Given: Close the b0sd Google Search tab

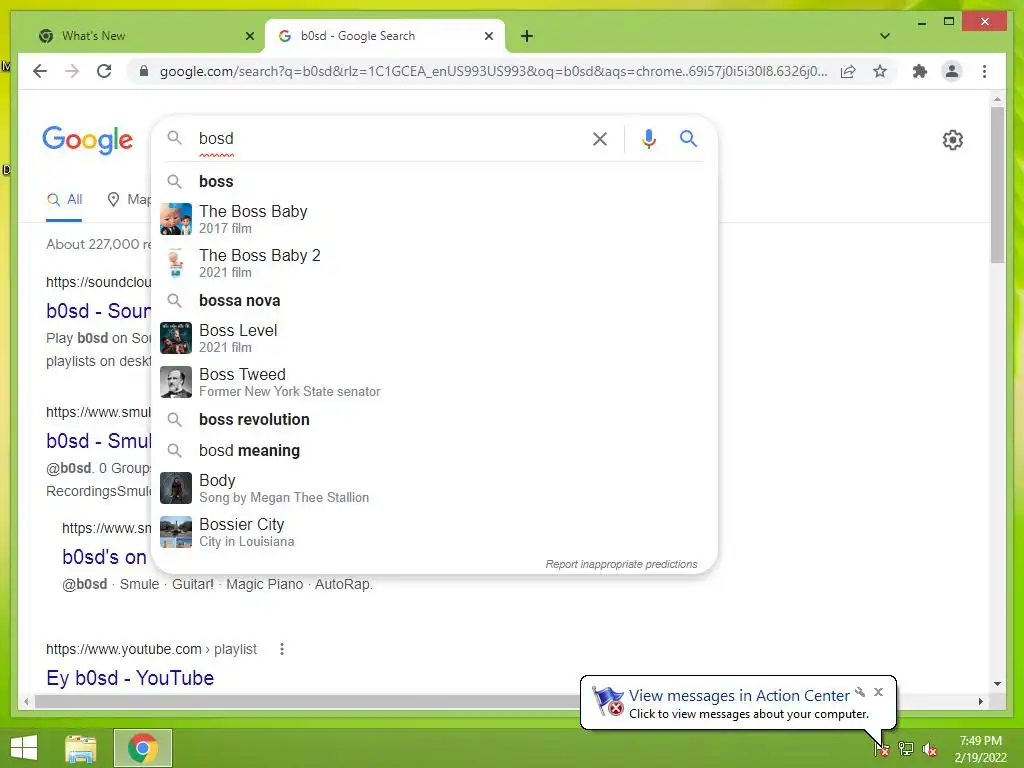Looking at the screenshot, I should (488, 36).
